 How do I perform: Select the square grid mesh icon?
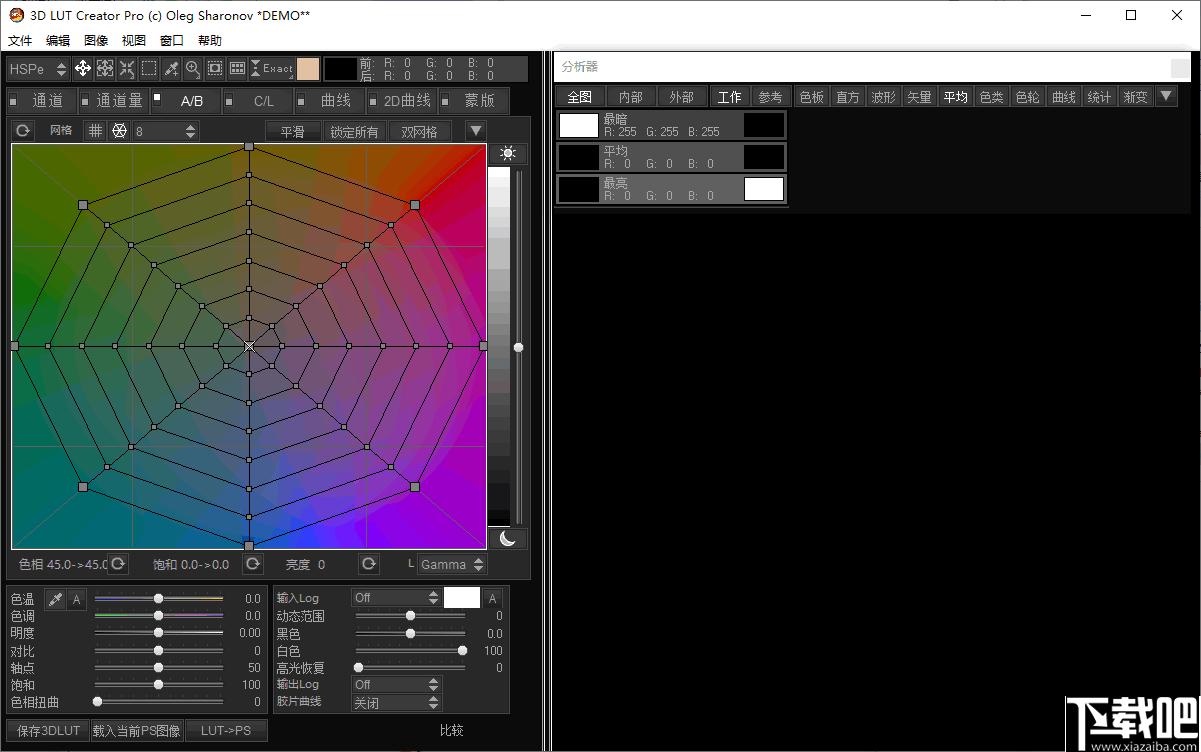pyautogui.click(x=95, y=131)
